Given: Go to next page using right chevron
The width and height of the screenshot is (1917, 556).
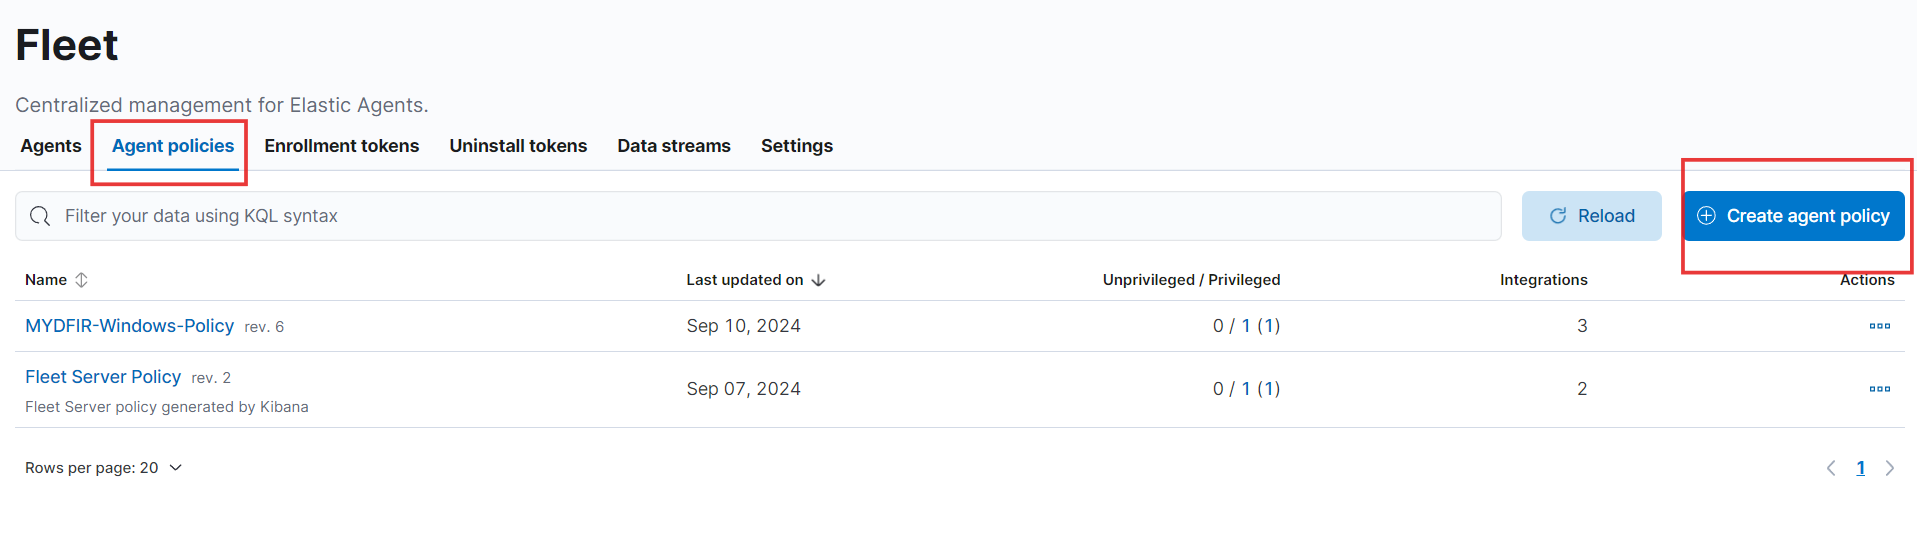Looking at the screenshot, I should pyautogui.click(x=1890, y=468).
